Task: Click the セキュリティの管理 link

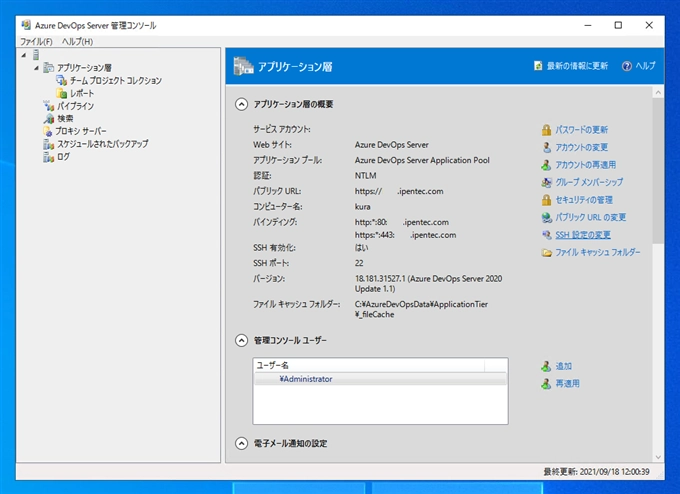Action: coord(584,200)
